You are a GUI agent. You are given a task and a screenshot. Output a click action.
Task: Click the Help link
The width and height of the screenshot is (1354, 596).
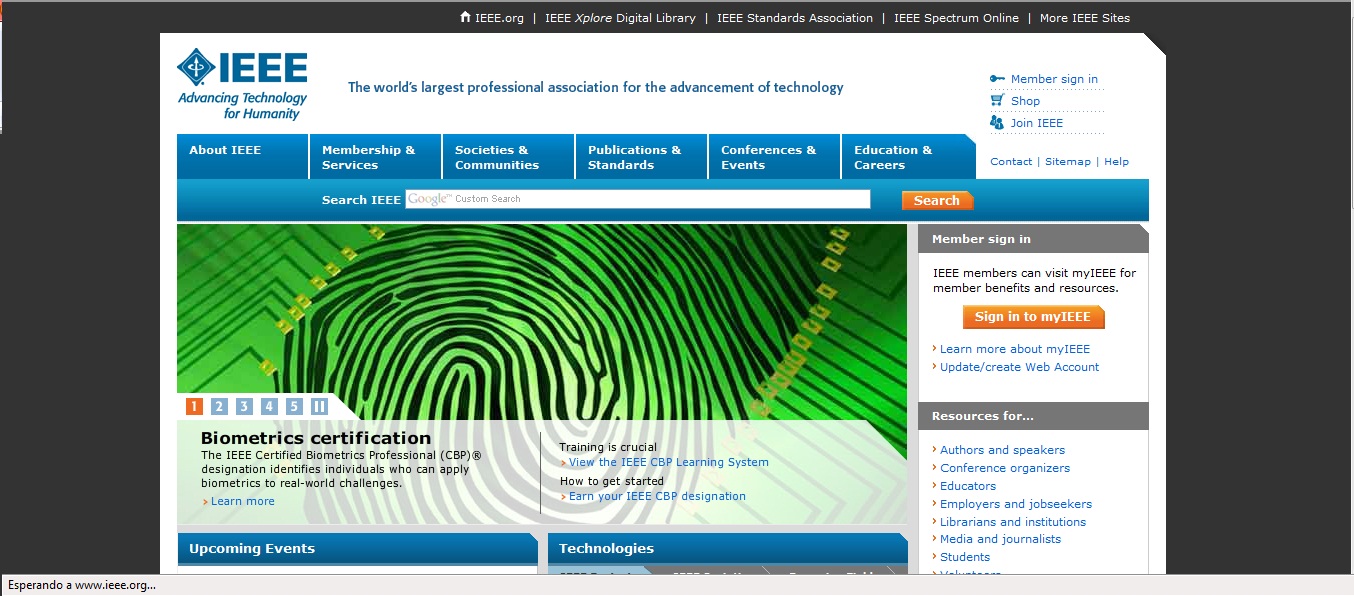point(1116,161)
